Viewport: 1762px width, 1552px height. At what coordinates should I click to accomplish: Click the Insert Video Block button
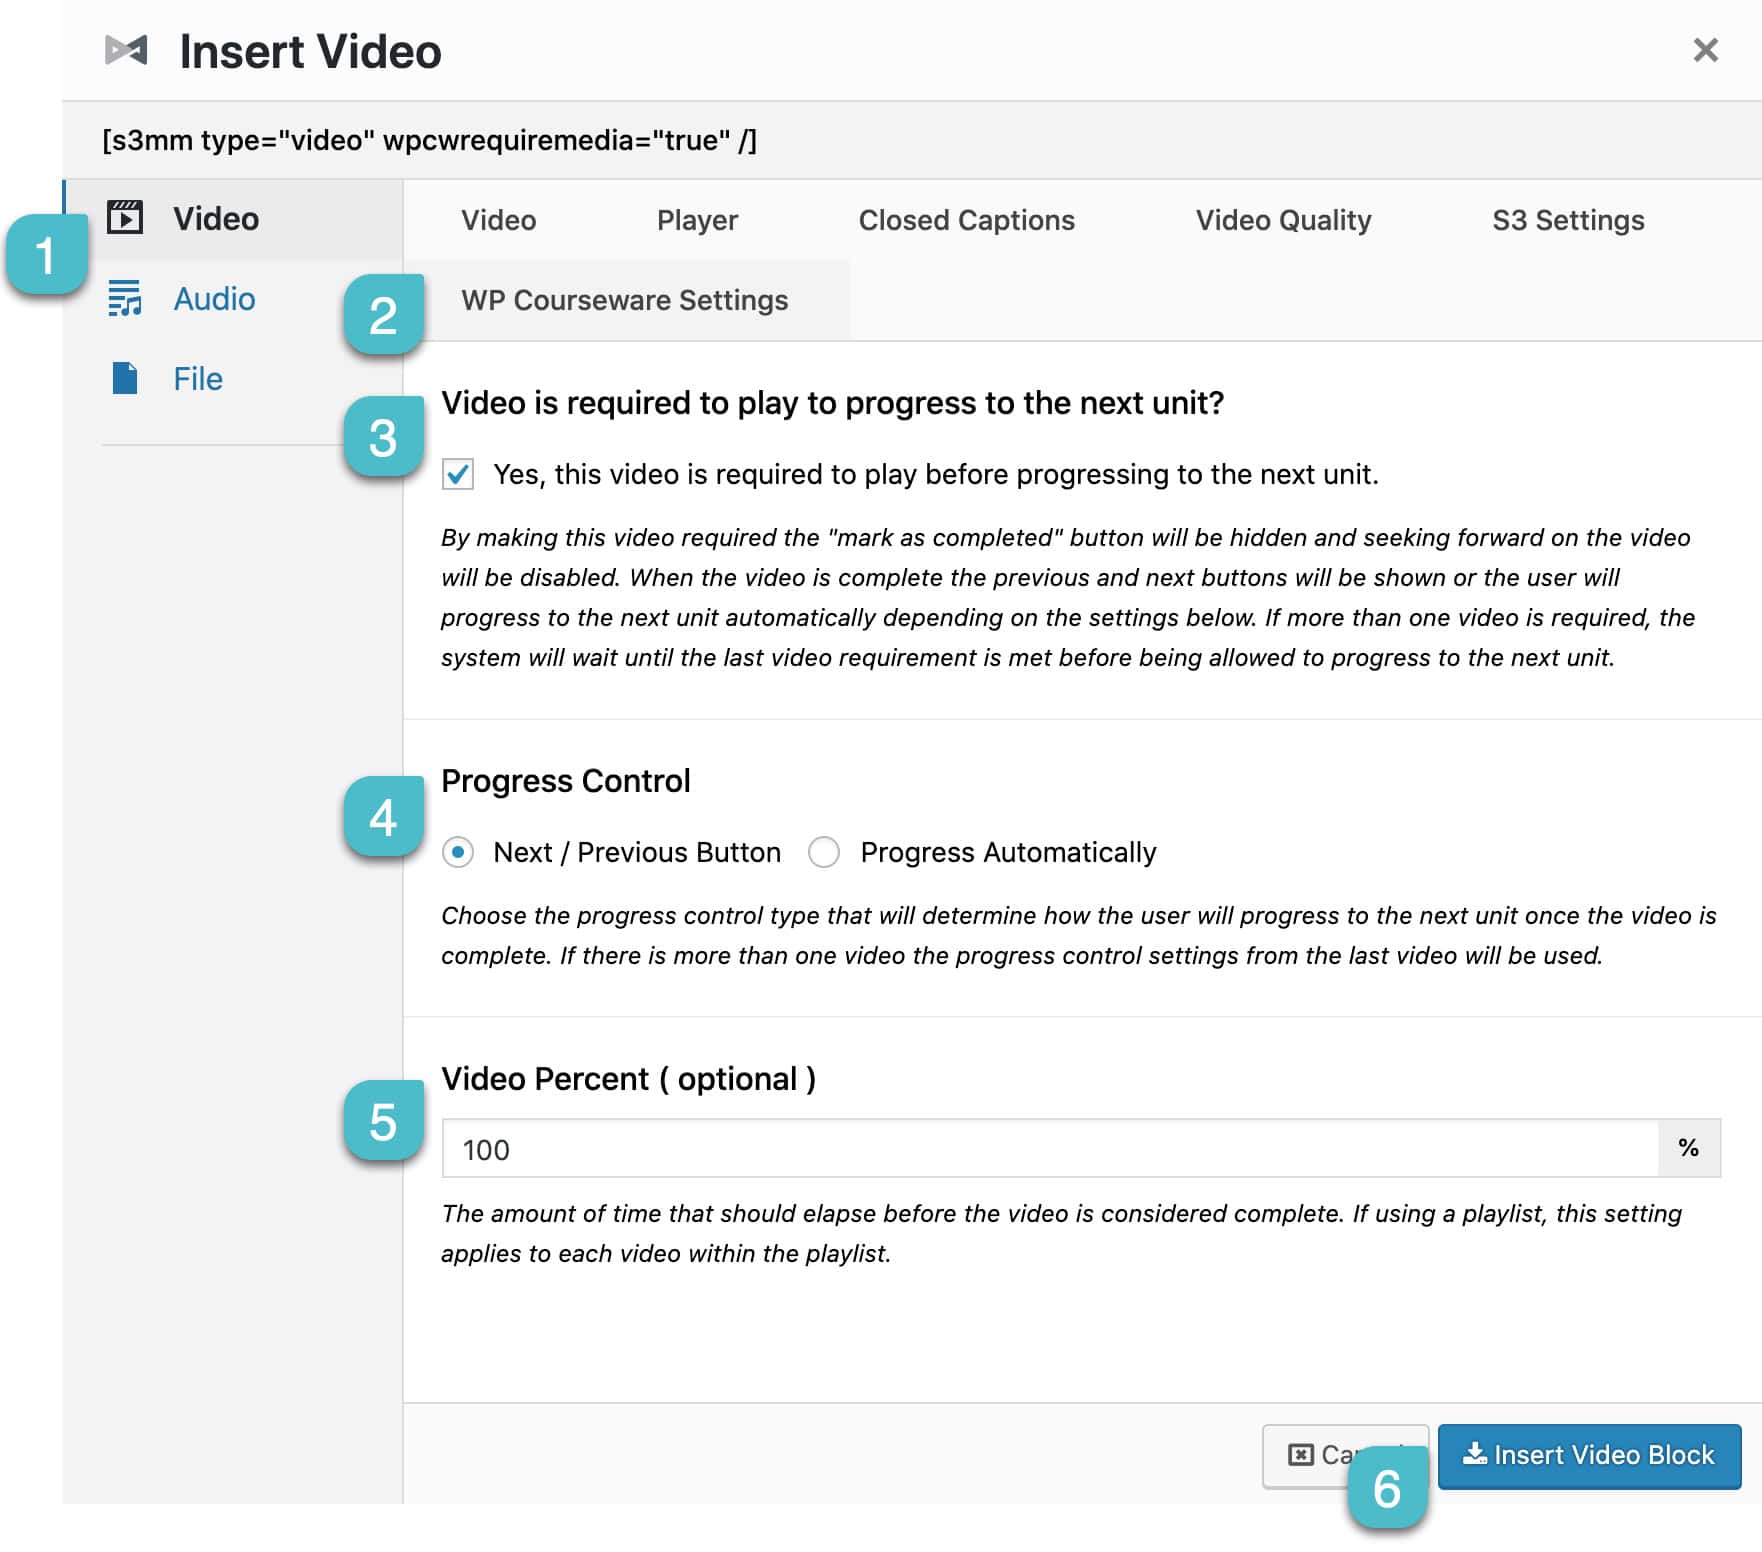tap(1589, 1455)
